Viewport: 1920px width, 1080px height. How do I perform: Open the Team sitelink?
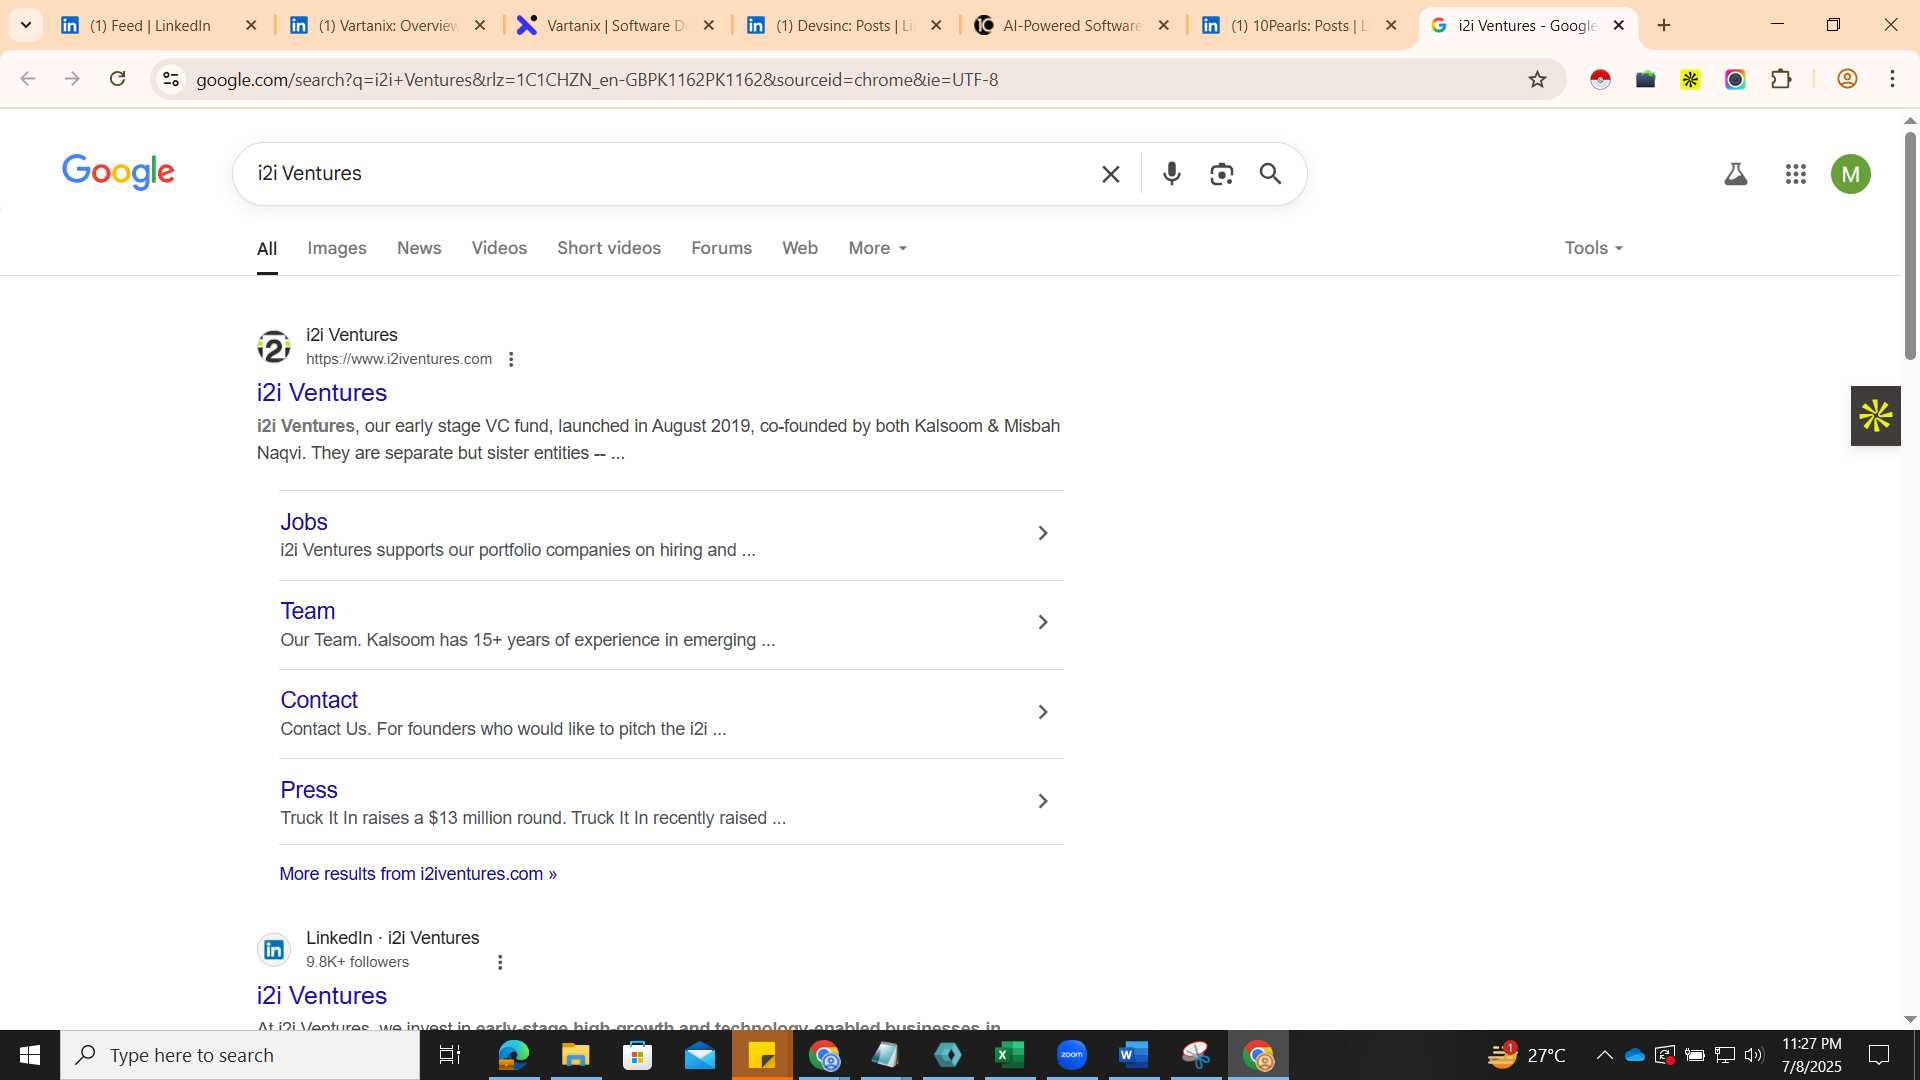pyautogui.click(x=308, y=611)
